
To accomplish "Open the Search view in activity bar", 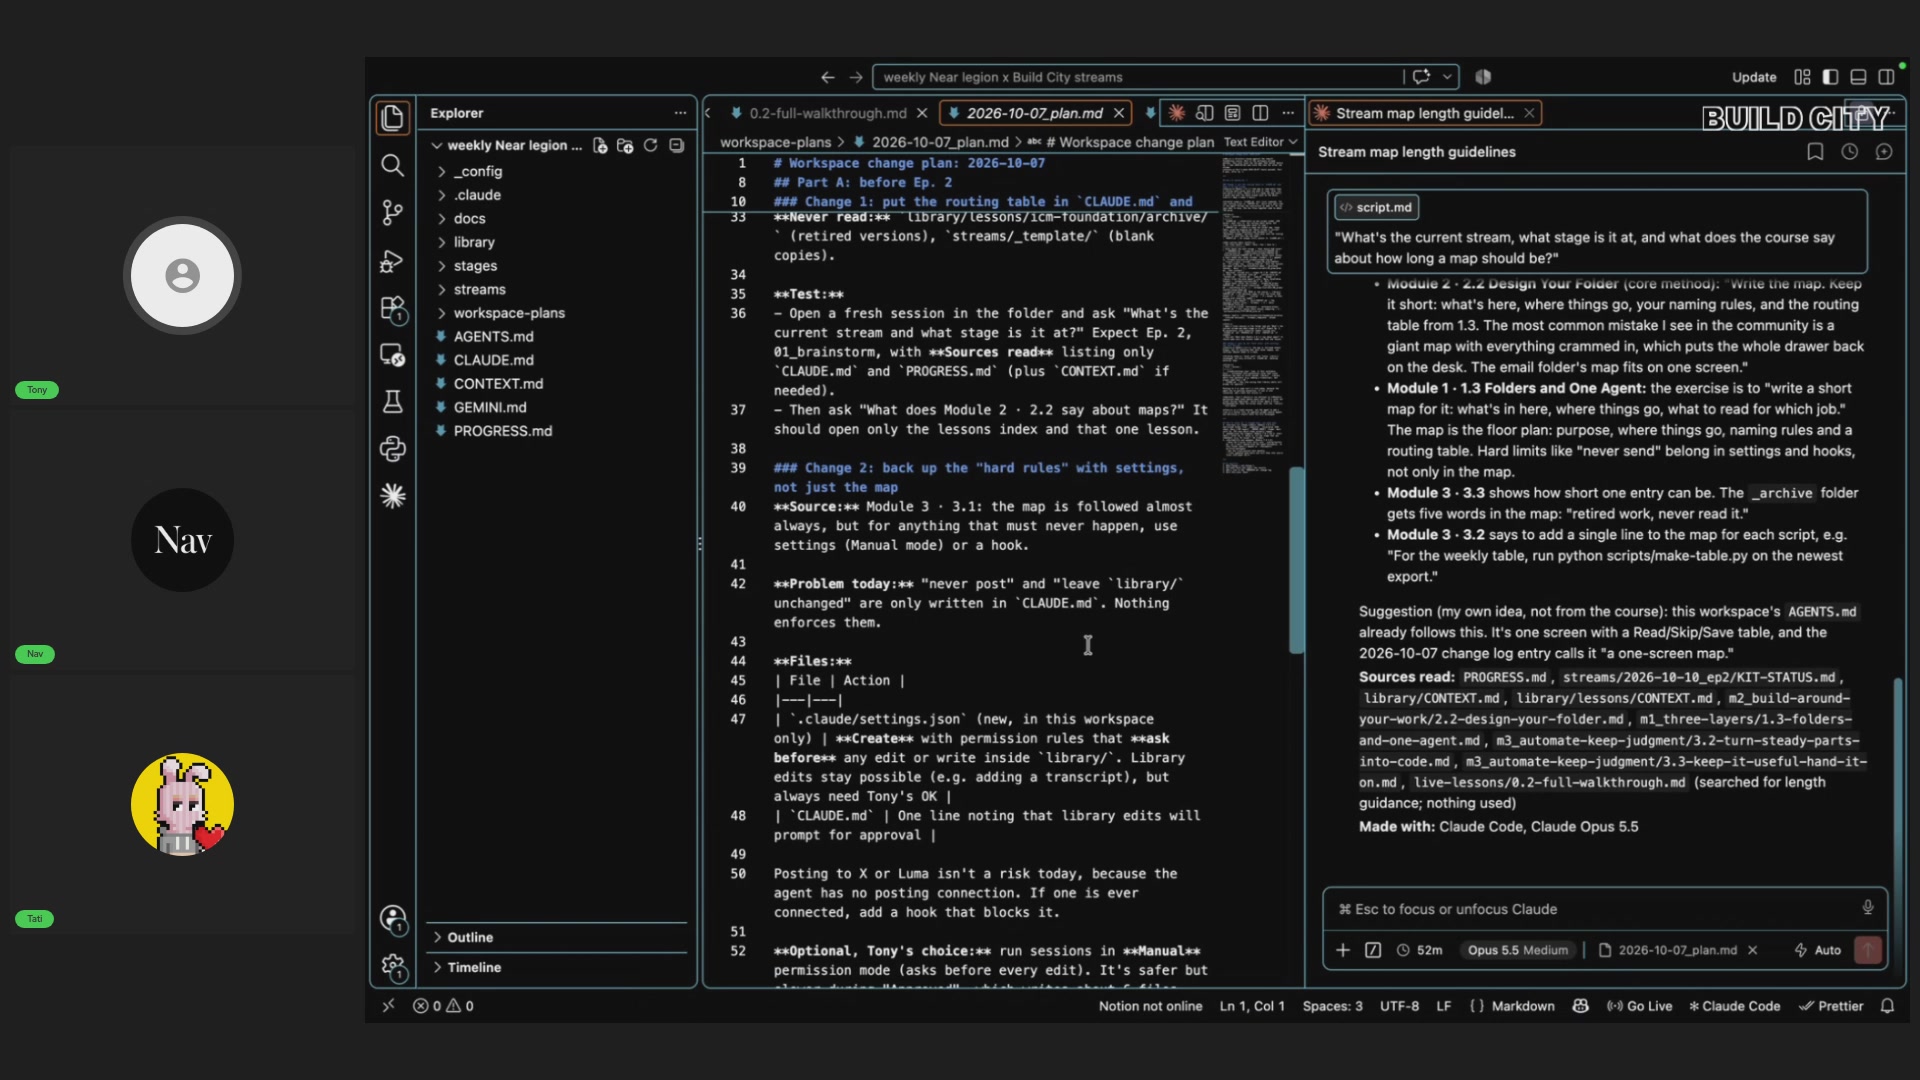I will (x=392, y=165).
